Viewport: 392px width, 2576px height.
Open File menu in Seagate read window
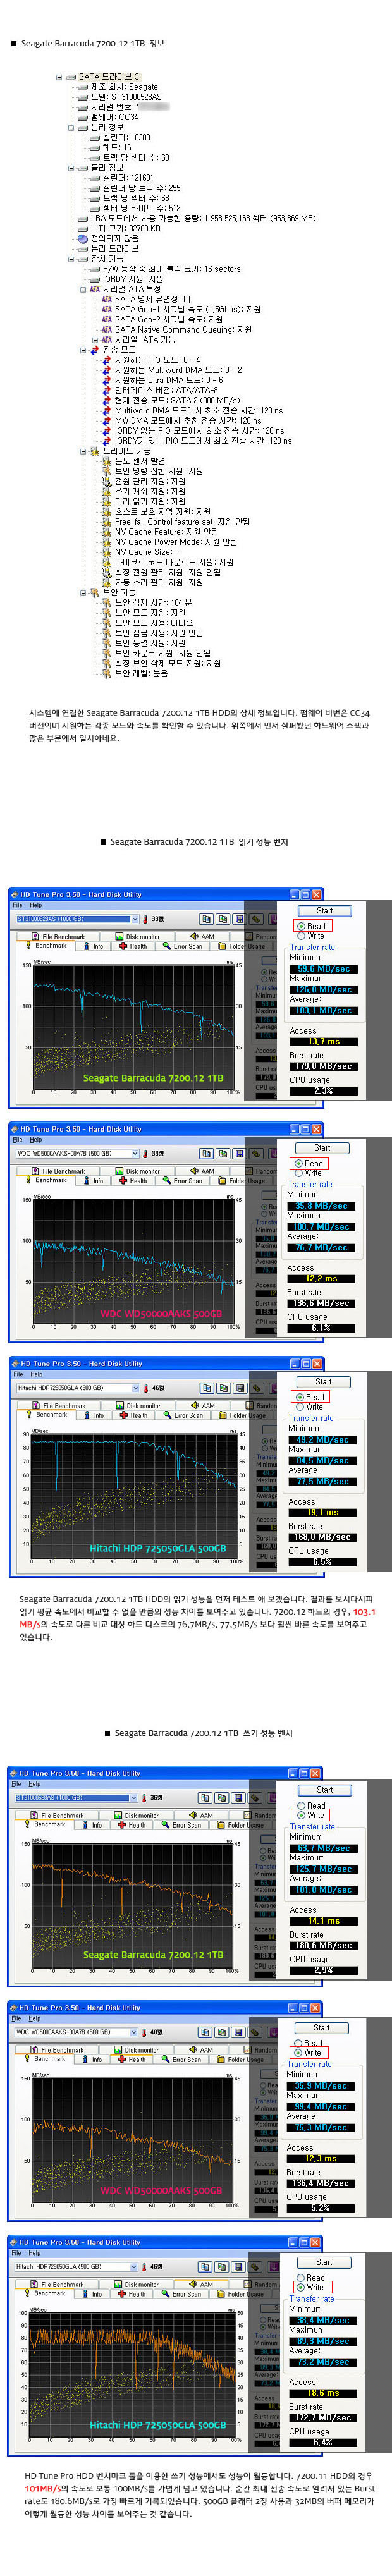point(17,905)
